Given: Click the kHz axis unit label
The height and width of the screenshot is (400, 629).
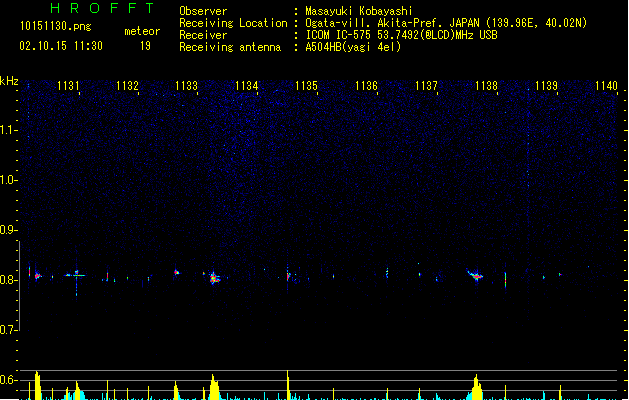Looking at the screenshot, I should [9, 81].
